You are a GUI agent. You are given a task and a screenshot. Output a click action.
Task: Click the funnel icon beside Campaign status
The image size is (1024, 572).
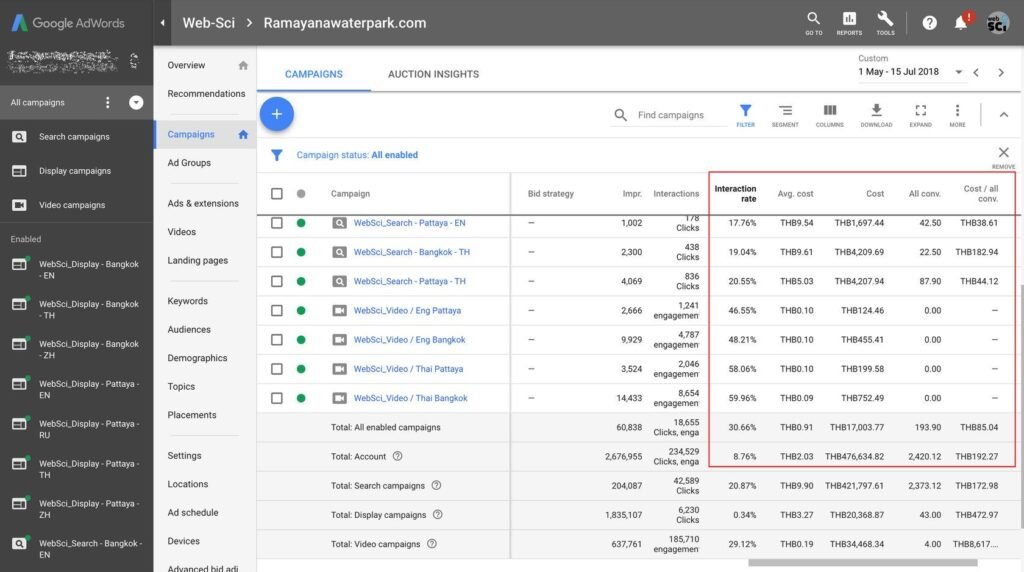point(277,155)
